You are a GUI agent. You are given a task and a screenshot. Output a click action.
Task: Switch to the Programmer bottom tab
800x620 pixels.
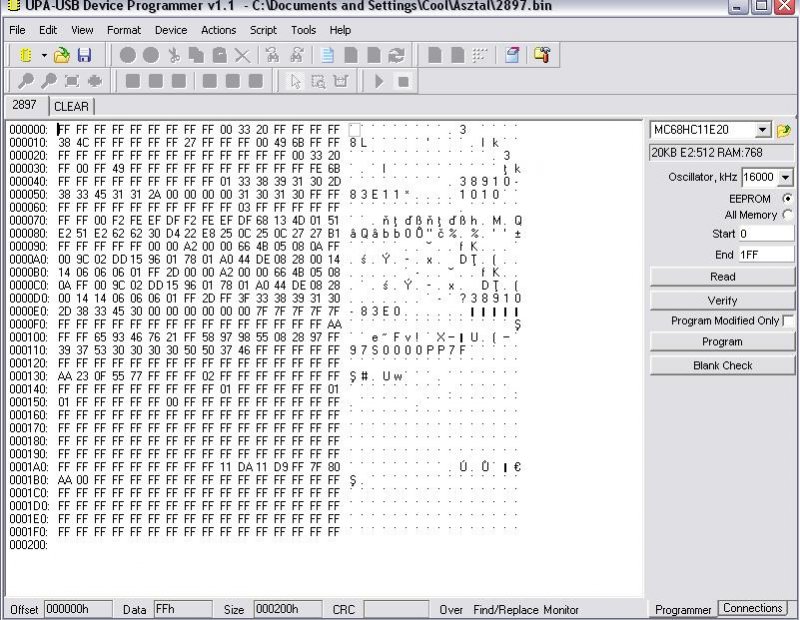[x=683, y=610]
